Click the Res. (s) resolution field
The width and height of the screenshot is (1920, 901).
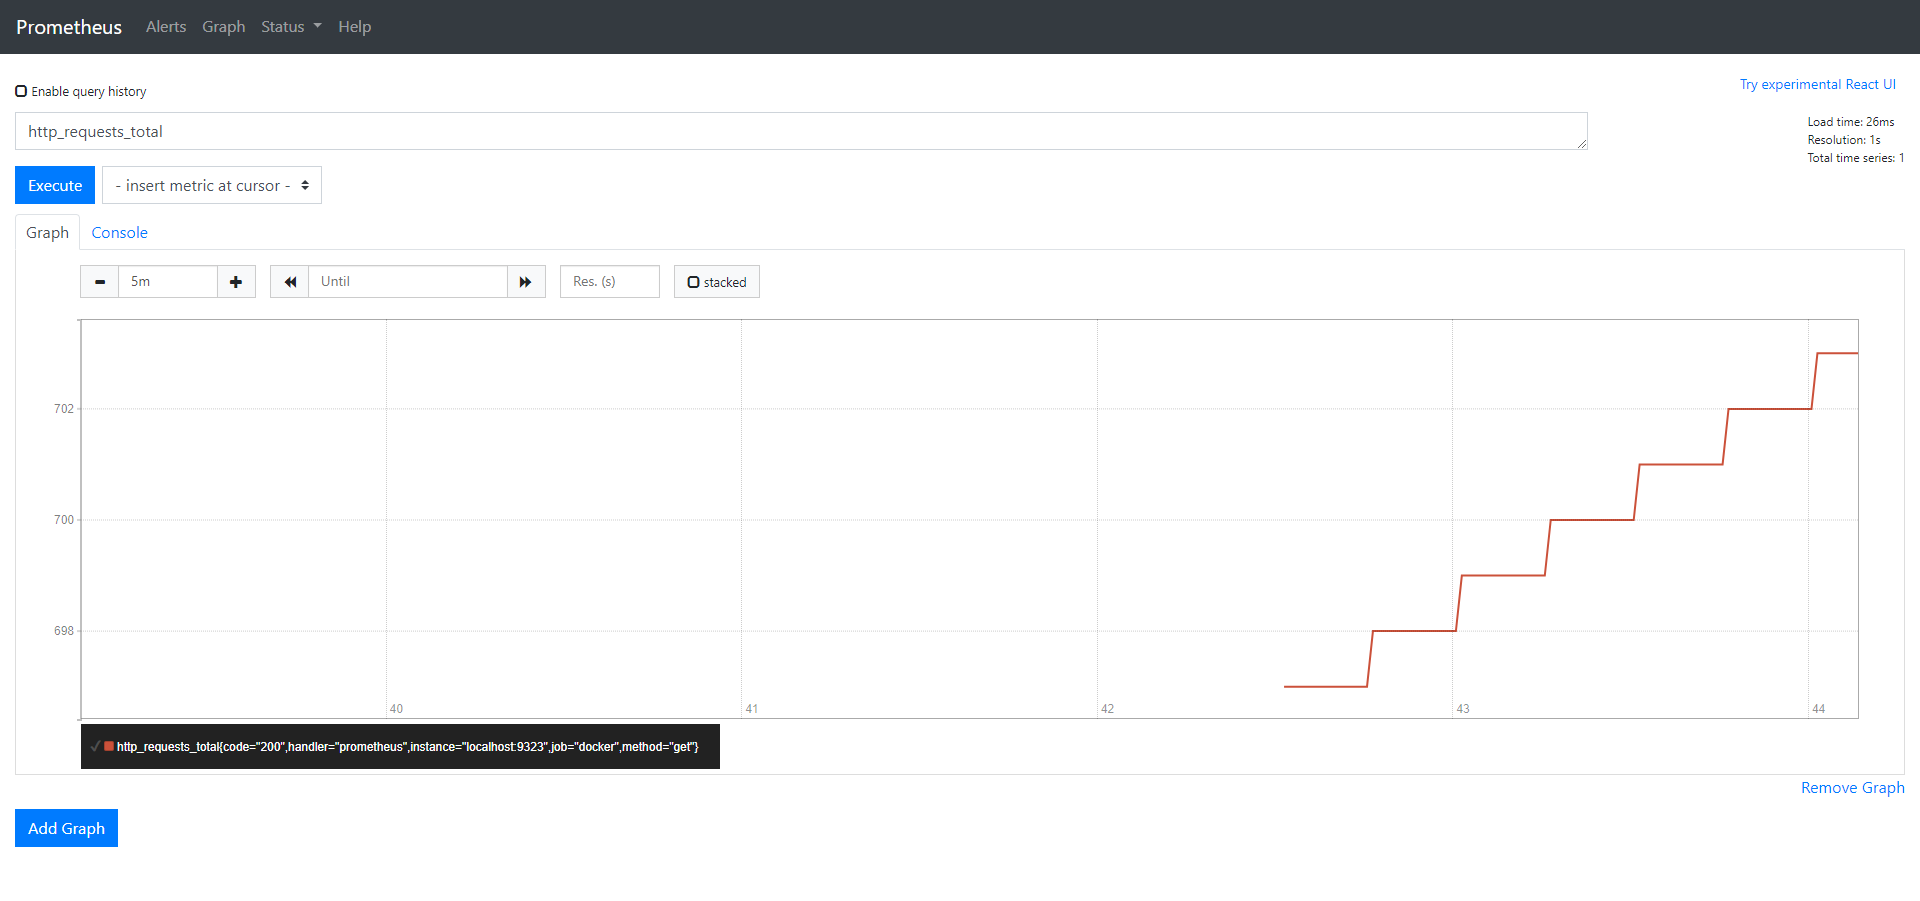point(610,282)
